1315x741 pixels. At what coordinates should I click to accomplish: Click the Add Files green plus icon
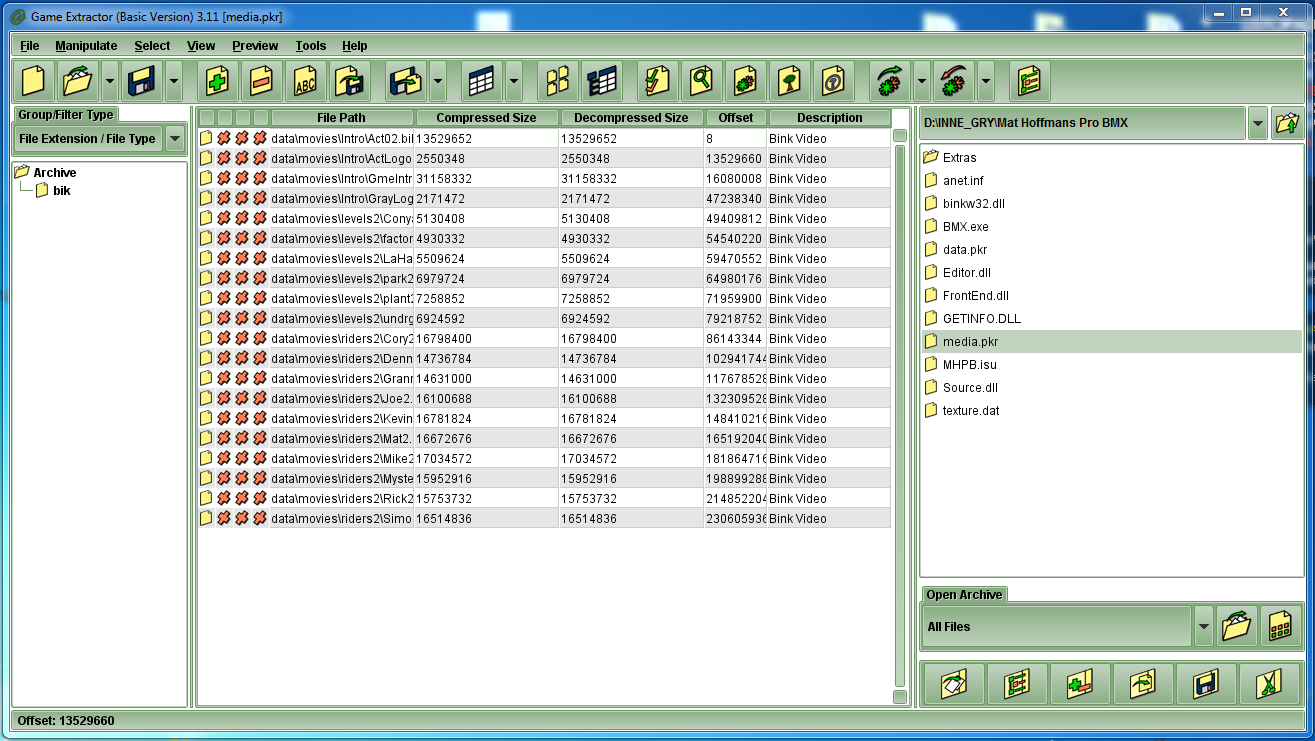click(217, 81)
